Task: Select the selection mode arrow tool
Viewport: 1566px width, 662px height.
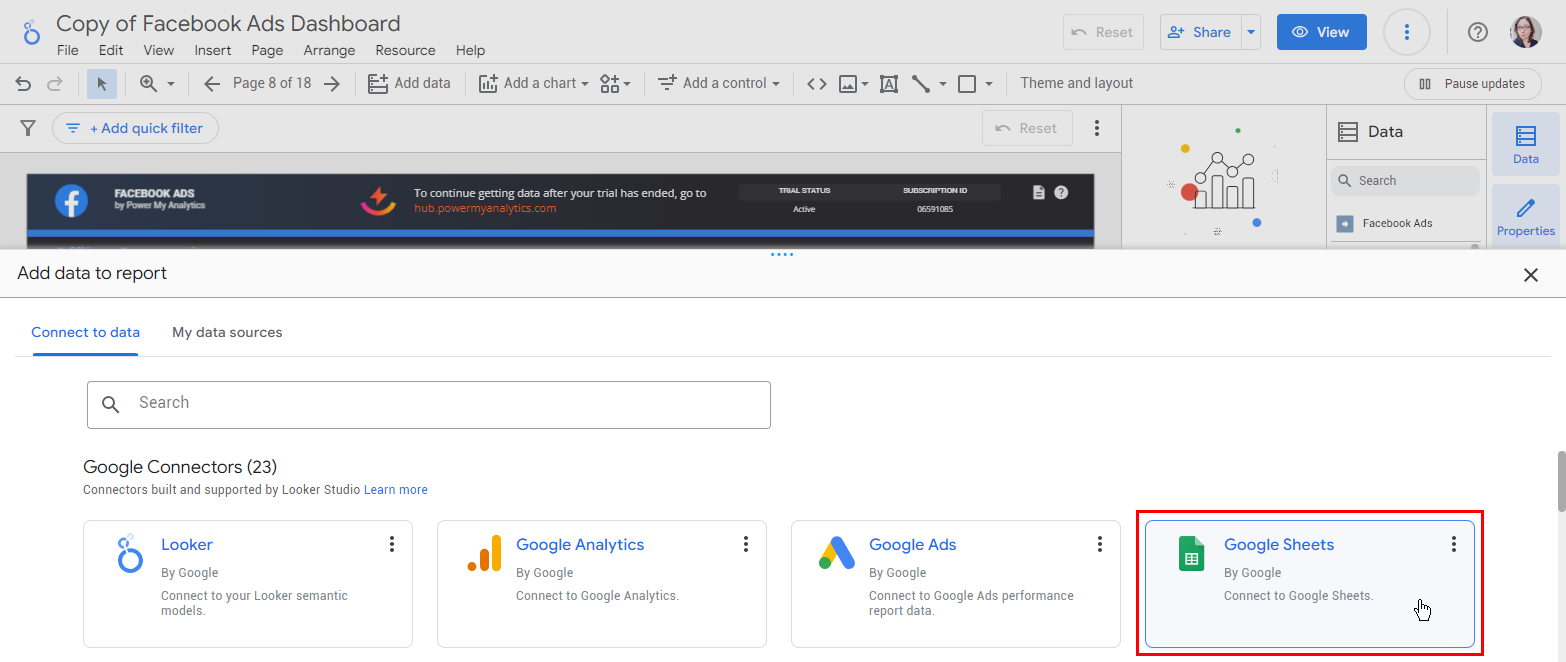Action: coord(101,84)
